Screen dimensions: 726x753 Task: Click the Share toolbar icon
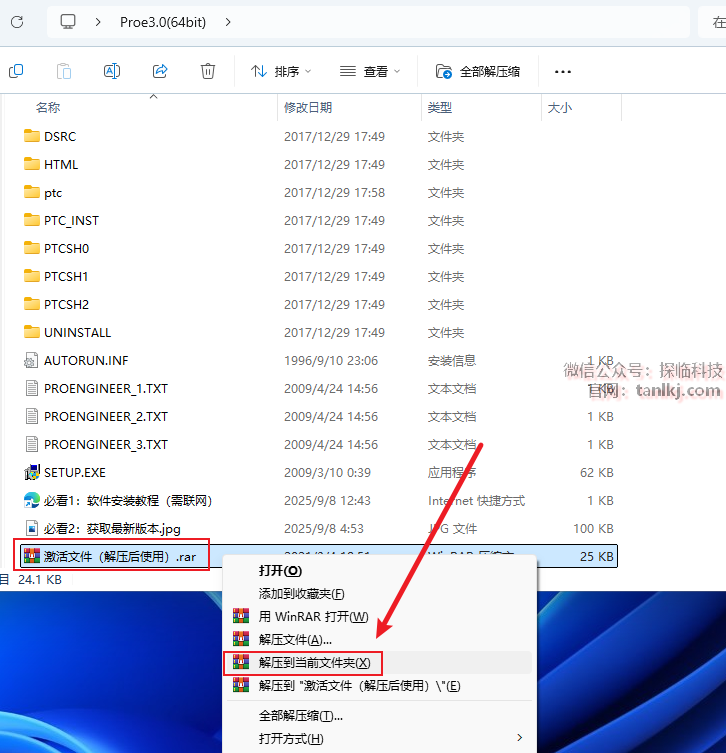tap(160, 72)
